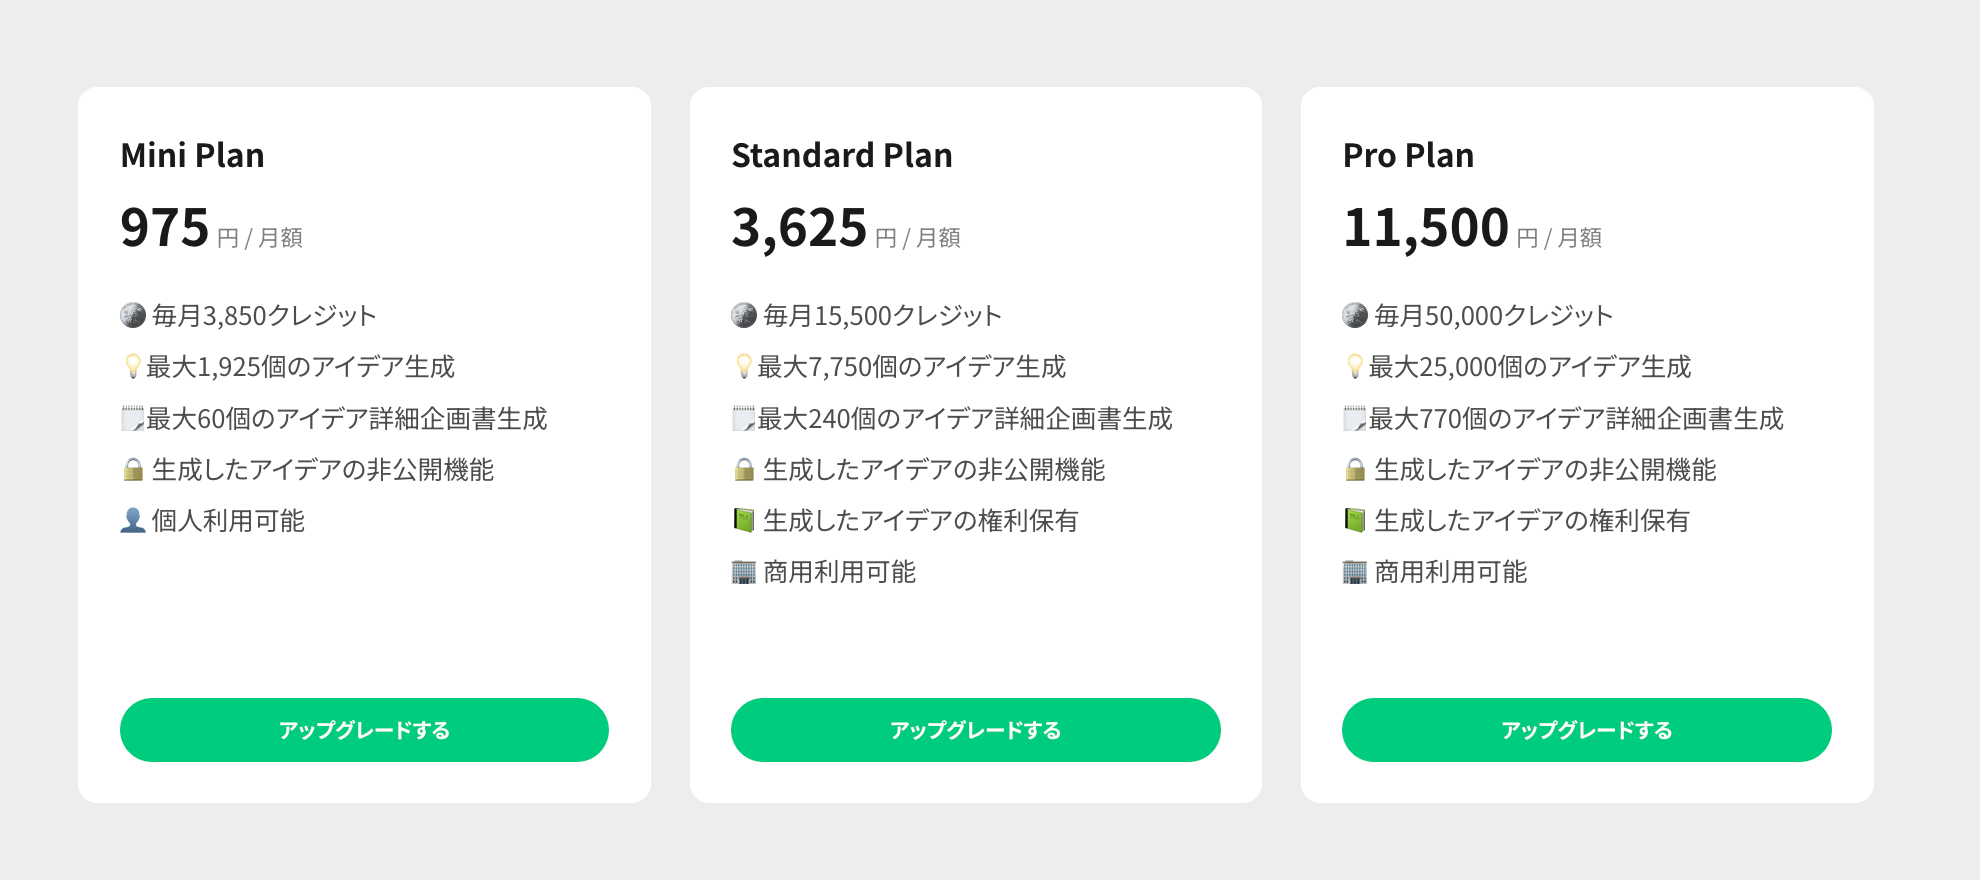
Task: Click 毎月15,500クレジット text in Standard Plan
Action: pyautogui.click(x=882, y=316)
